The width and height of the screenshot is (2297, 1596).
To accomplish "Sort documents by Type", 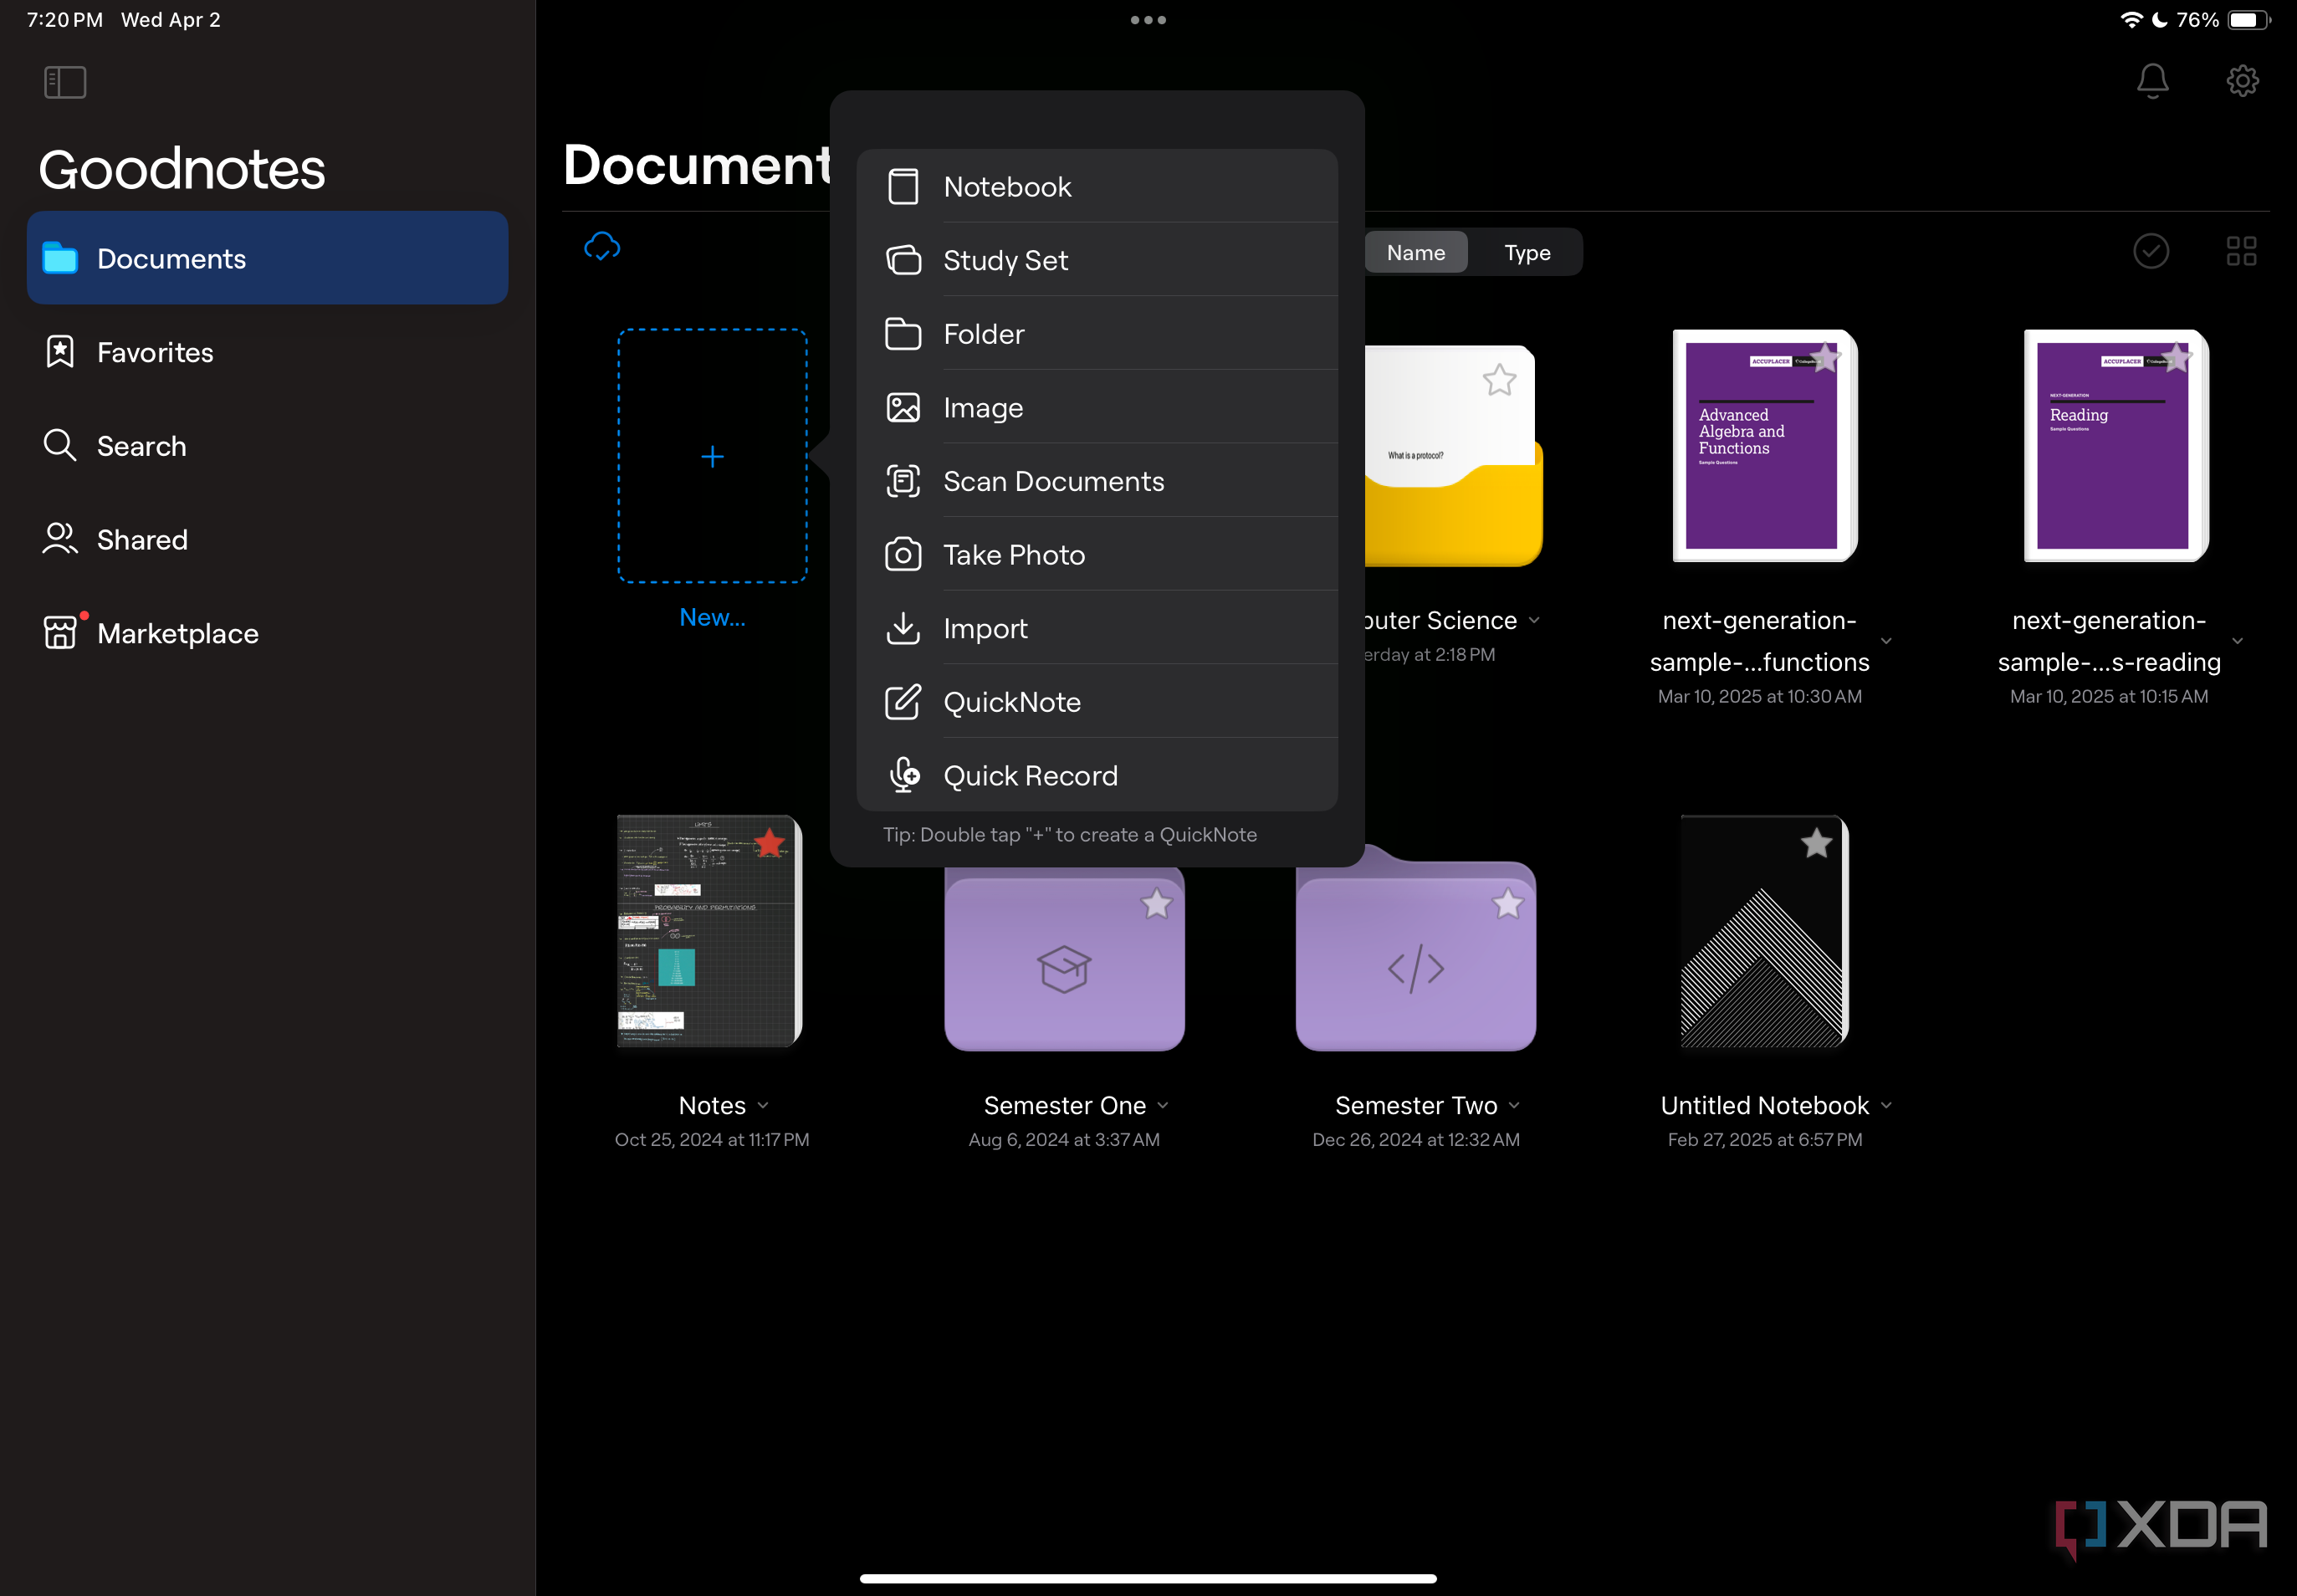I will [x=1527, y=252].
